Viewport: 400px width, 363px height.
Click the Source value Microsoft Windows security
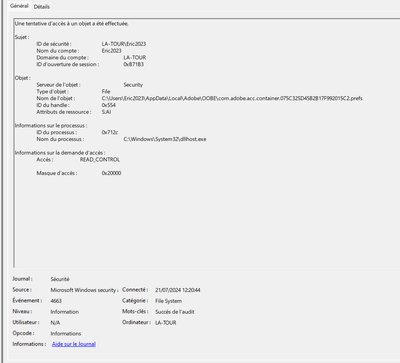click(x=84, y=290)
